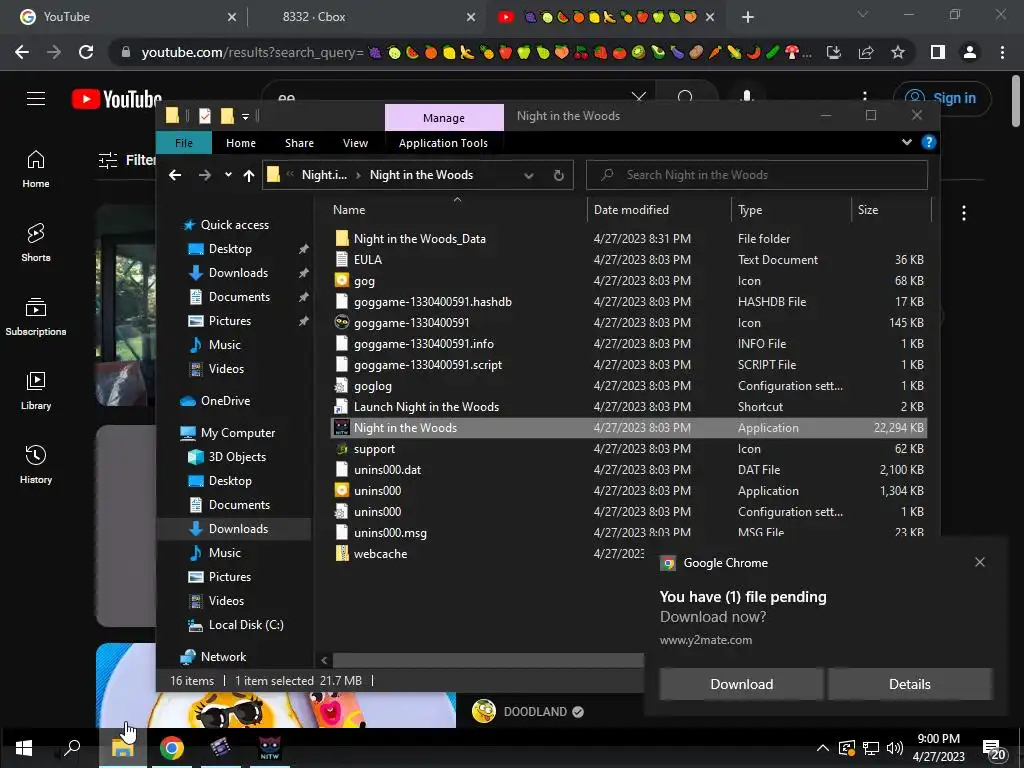Reload the Chrome page
1024x768 pixels.
point(86,52)
